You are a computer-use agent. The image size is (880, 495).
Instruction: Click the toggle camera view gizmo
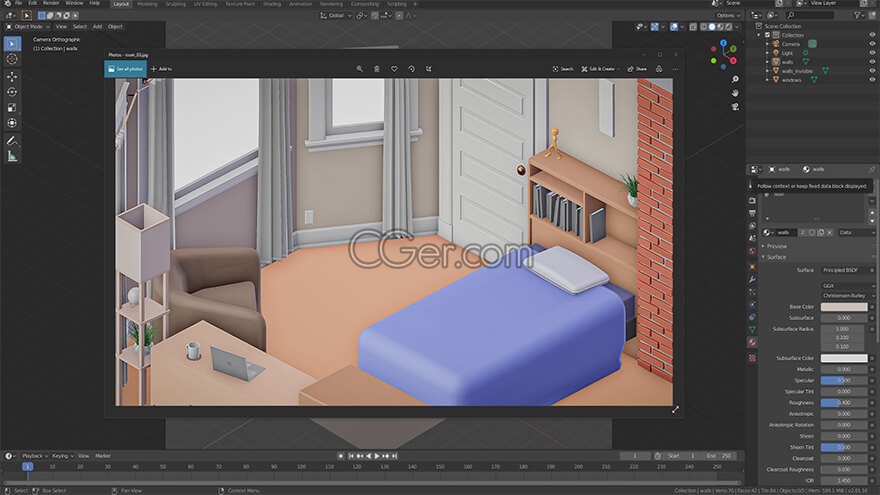(735, 107)
